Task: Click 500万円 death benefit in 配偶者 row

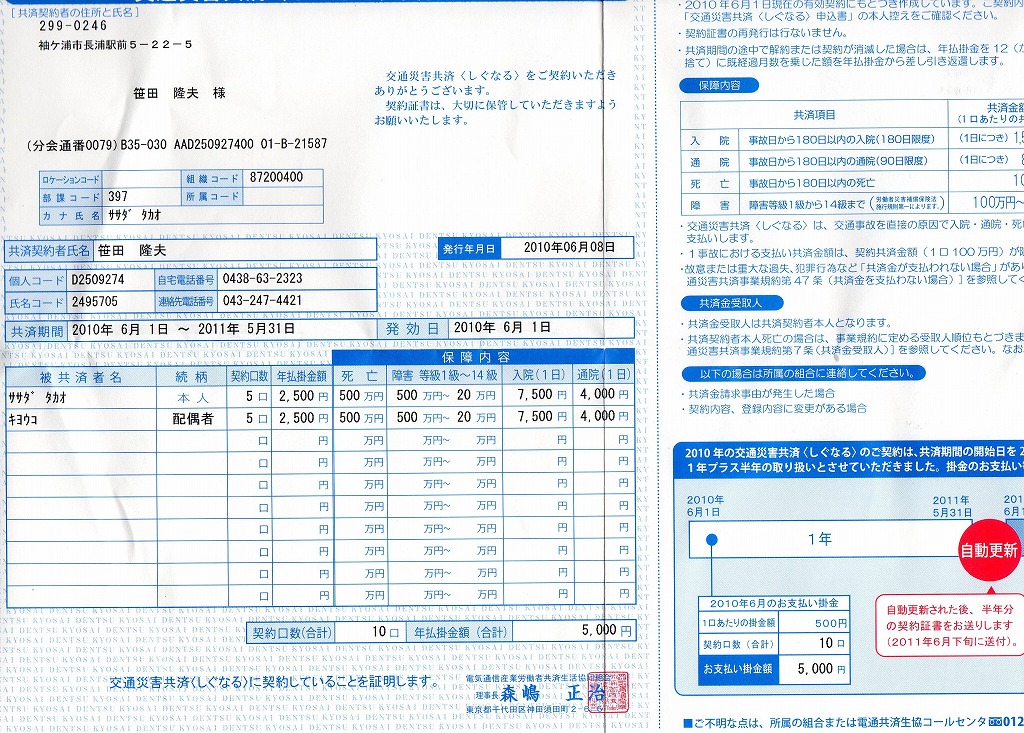Action: (x=361, y=417)
